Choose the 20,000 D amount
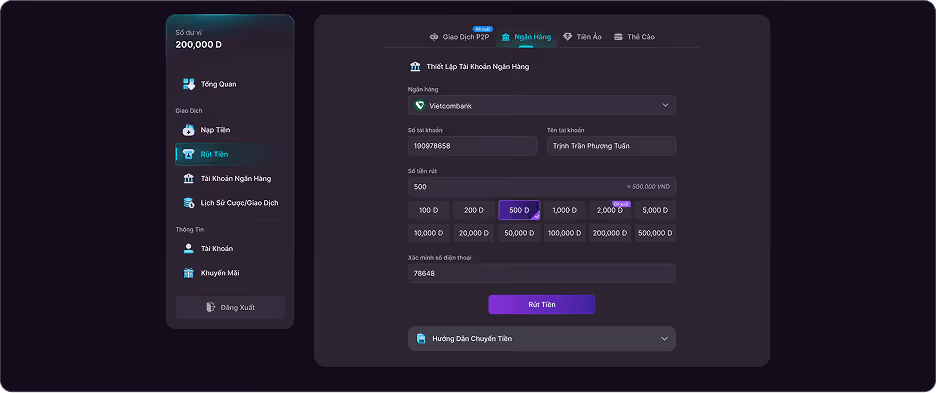This screenshot has height=393, width=936. tap(474, 233)
